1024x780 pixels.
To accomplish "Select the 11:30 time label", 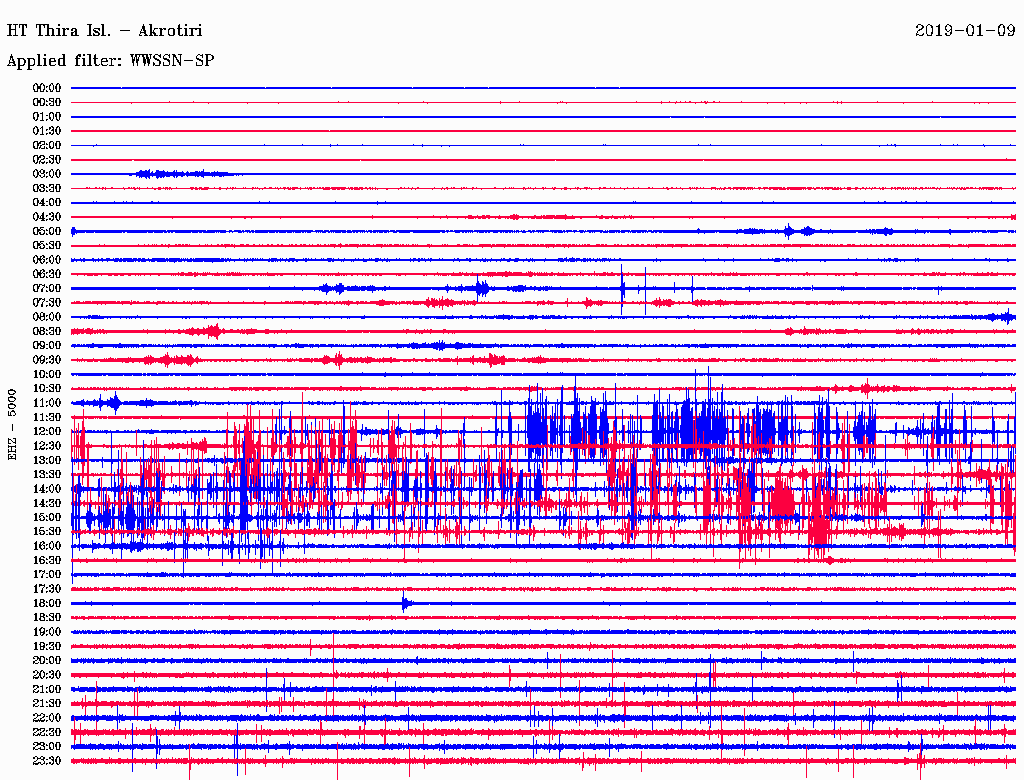I will tap(46, 417).
